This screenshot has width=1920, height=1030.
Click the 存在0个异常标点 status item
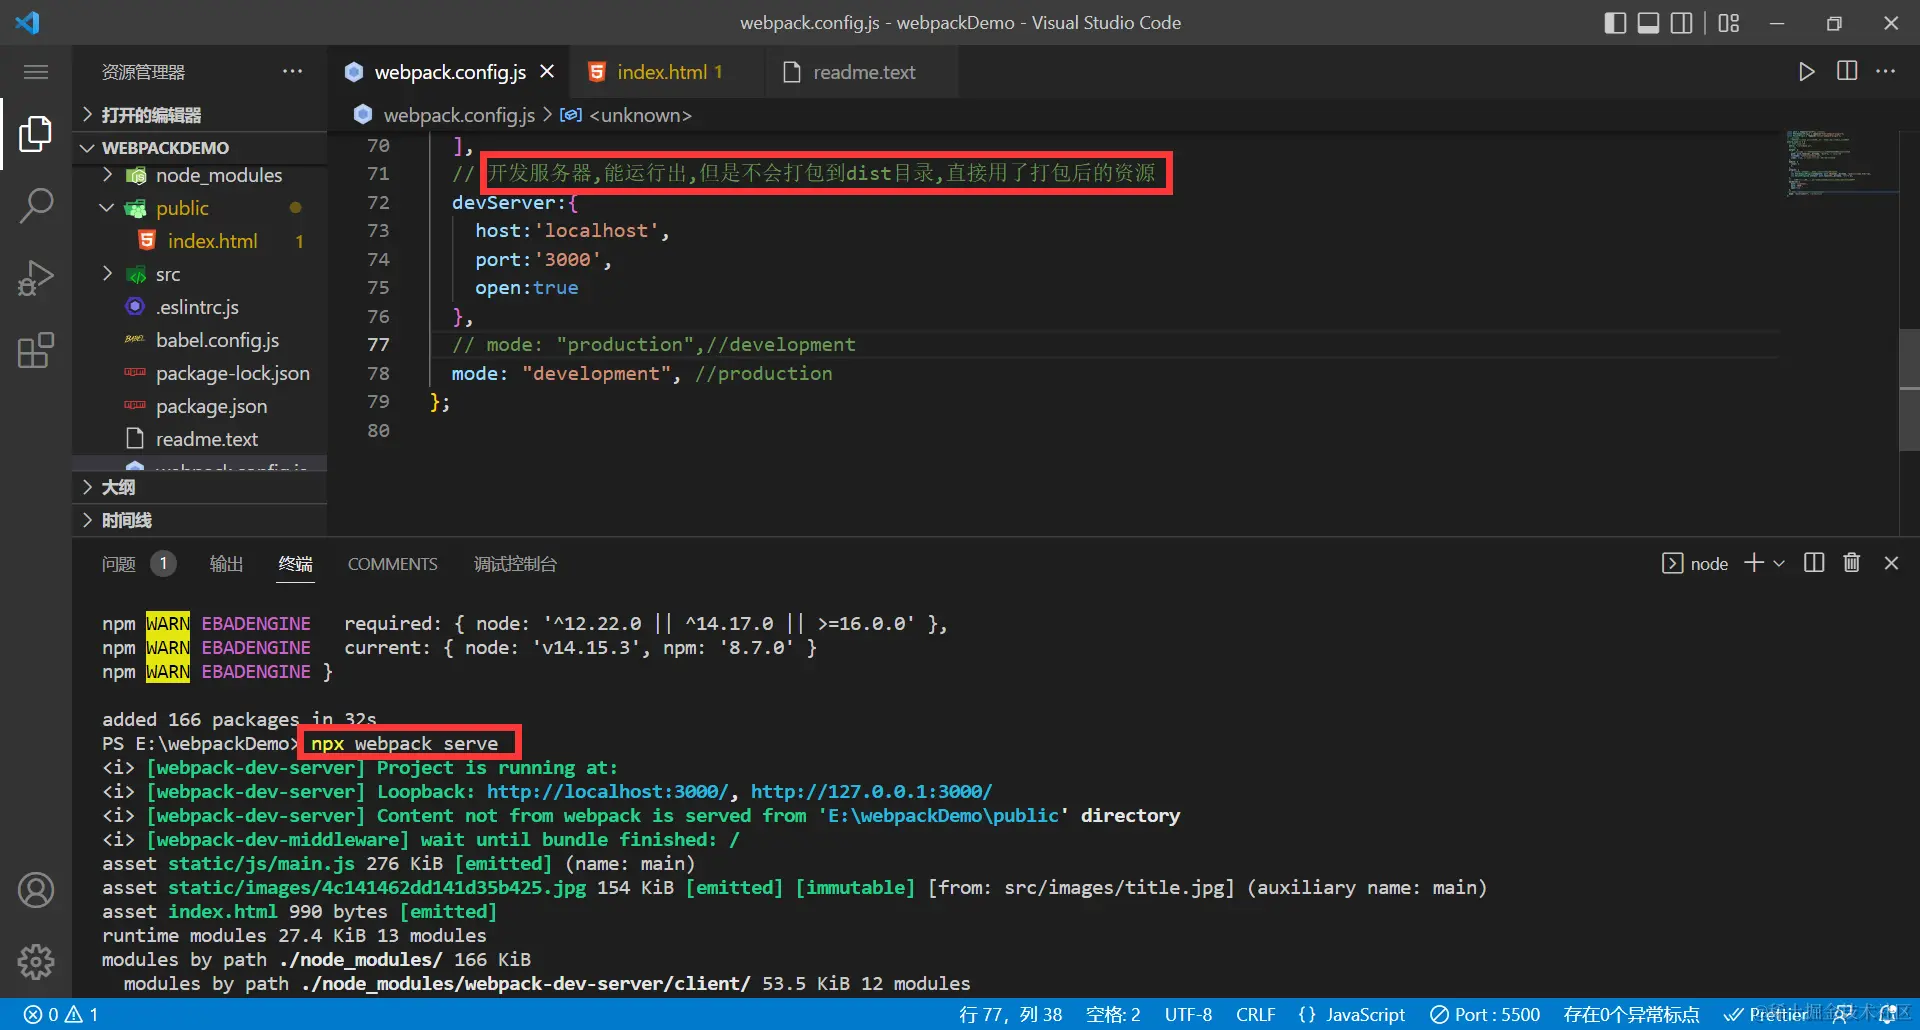coord(1631,1014)
